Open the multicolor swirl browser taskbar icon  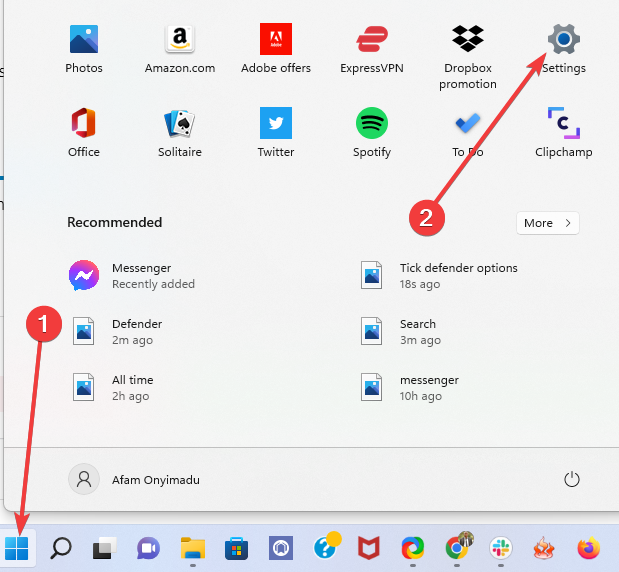(x=413, y=548)
